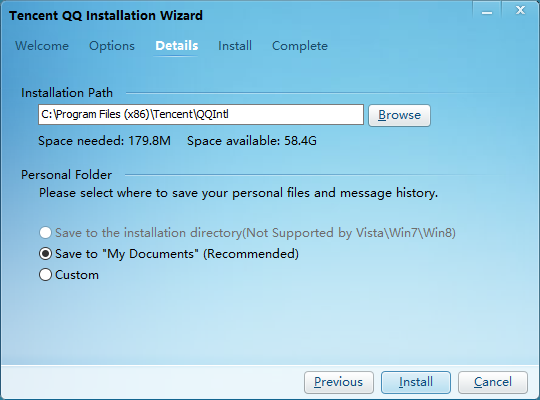Go to the Welcome step tab
Viewport: 540px width, 400px height.
(x=42, y=46)
